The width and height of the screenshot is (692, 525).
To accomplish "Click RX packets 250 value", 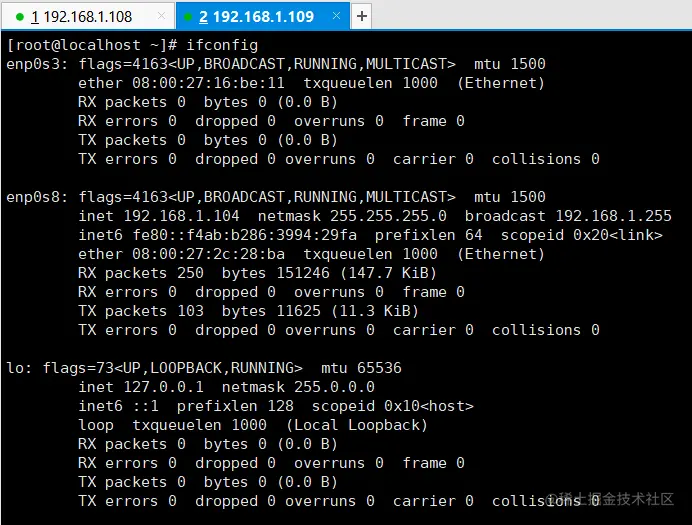I will tap(191, 273).
